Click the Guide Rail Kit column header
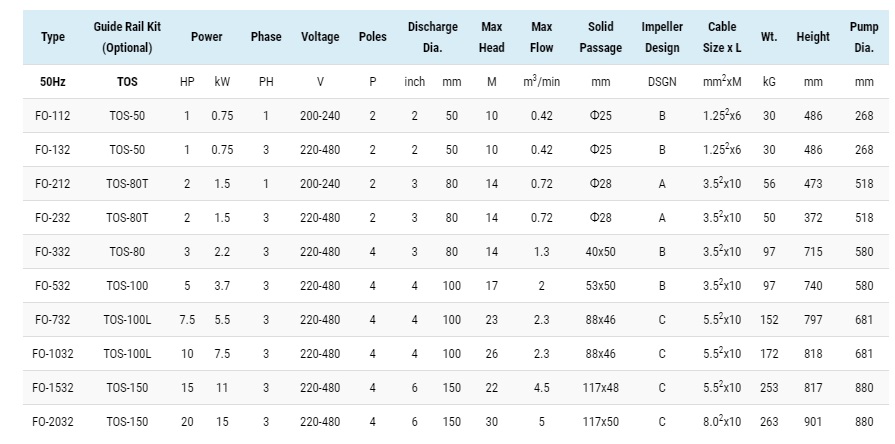This screenshot has height=444, width=895. (x=127, y=37)
